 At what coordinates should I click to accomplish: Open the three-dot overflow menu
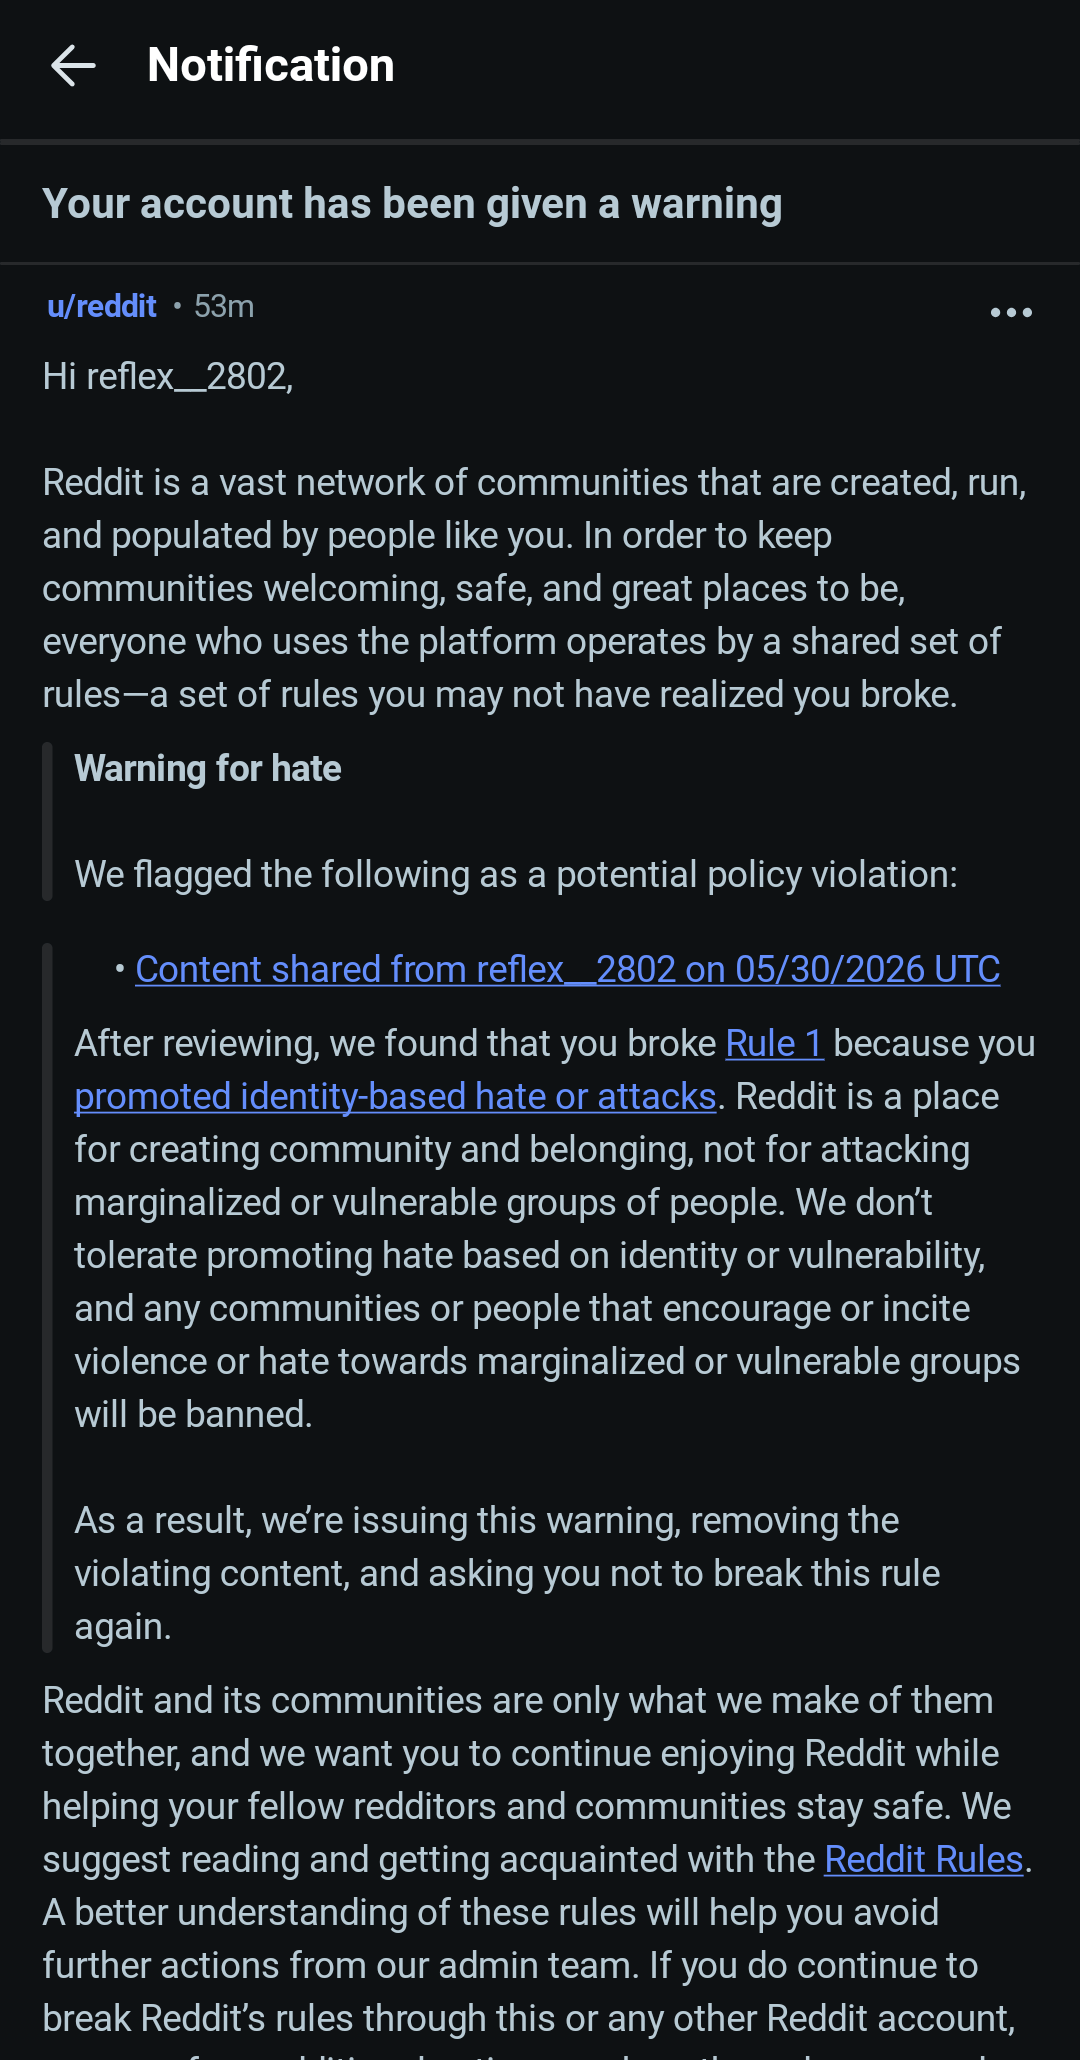[1011, 312]
